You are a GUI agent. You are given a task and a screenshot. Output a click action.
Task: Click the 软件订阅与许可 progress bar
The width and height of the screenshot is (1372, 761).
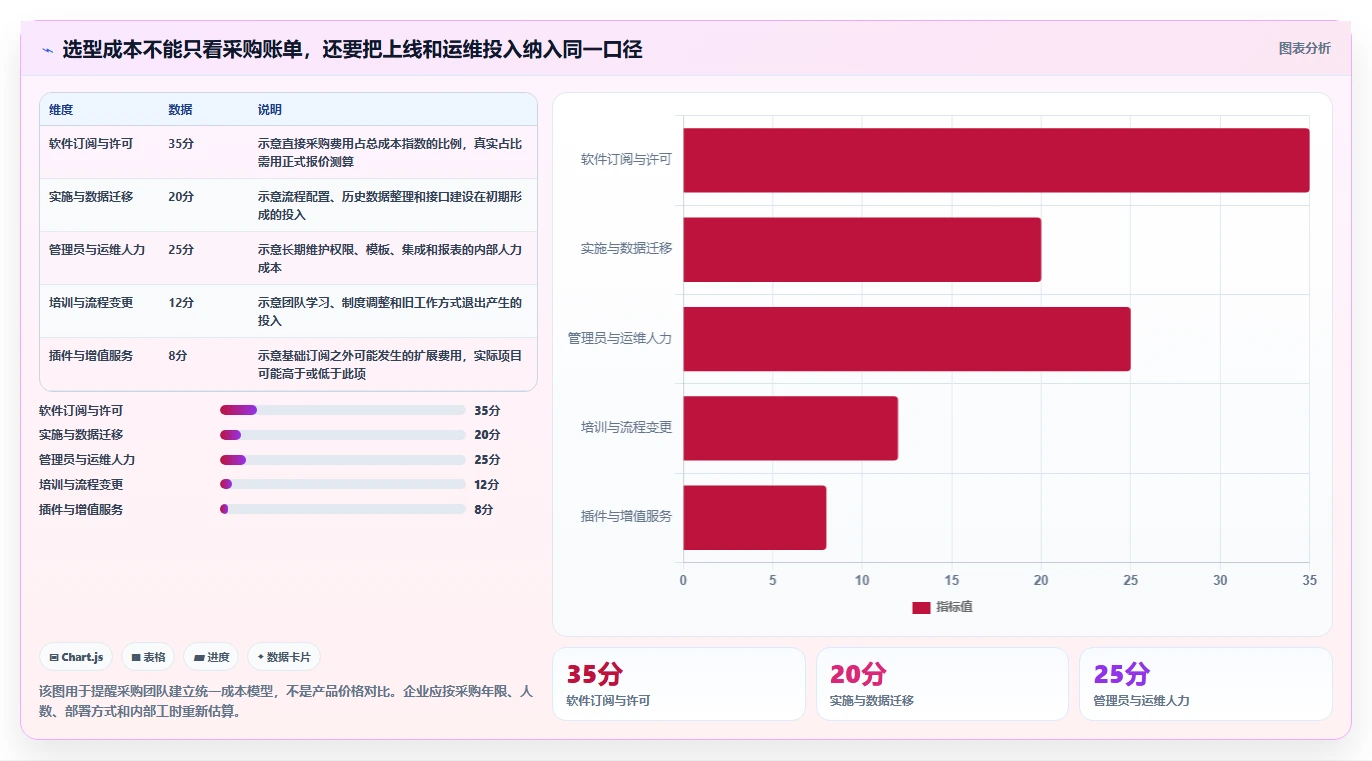coord(342,410)
